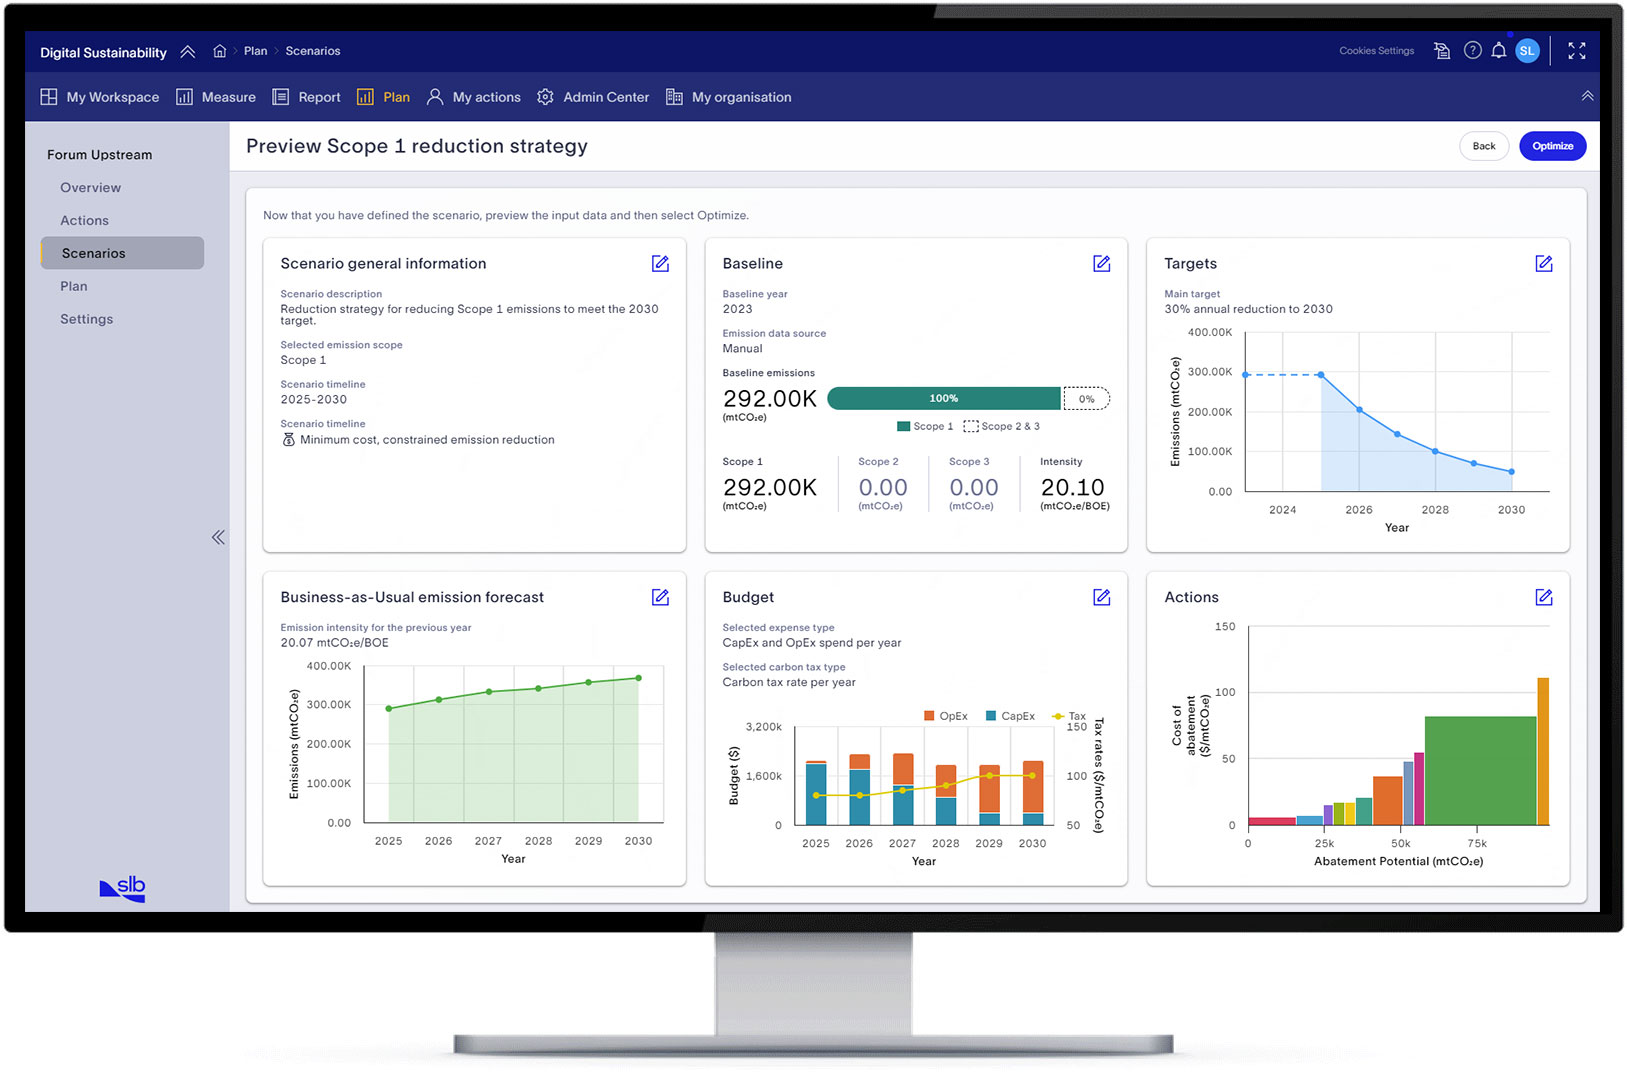Toggle the Tax line in the Budget legend
The height and width of the screenshot is (1080, 1627).
pyautogui.click(x=1067, y=716)
